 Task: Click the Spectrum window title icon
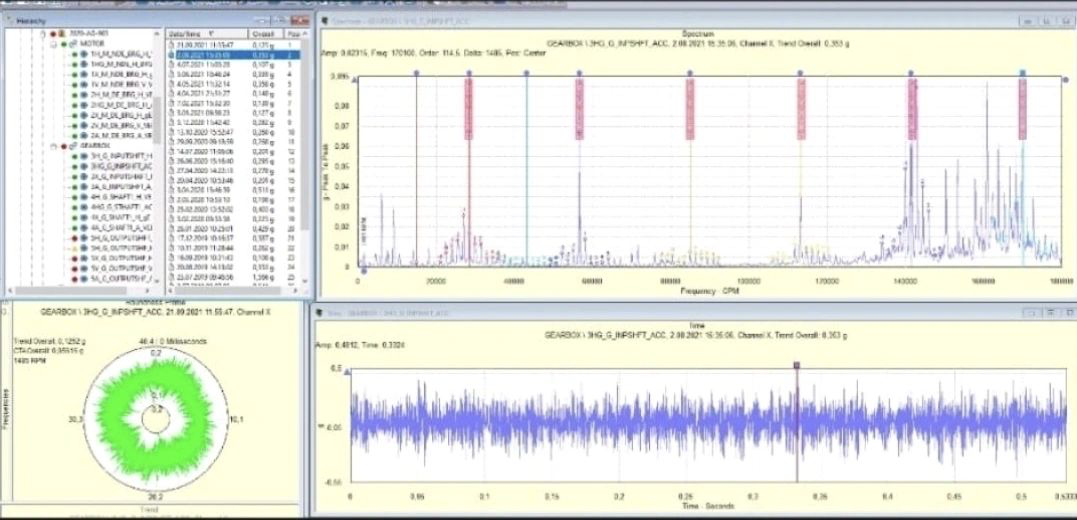coord(324,21)
